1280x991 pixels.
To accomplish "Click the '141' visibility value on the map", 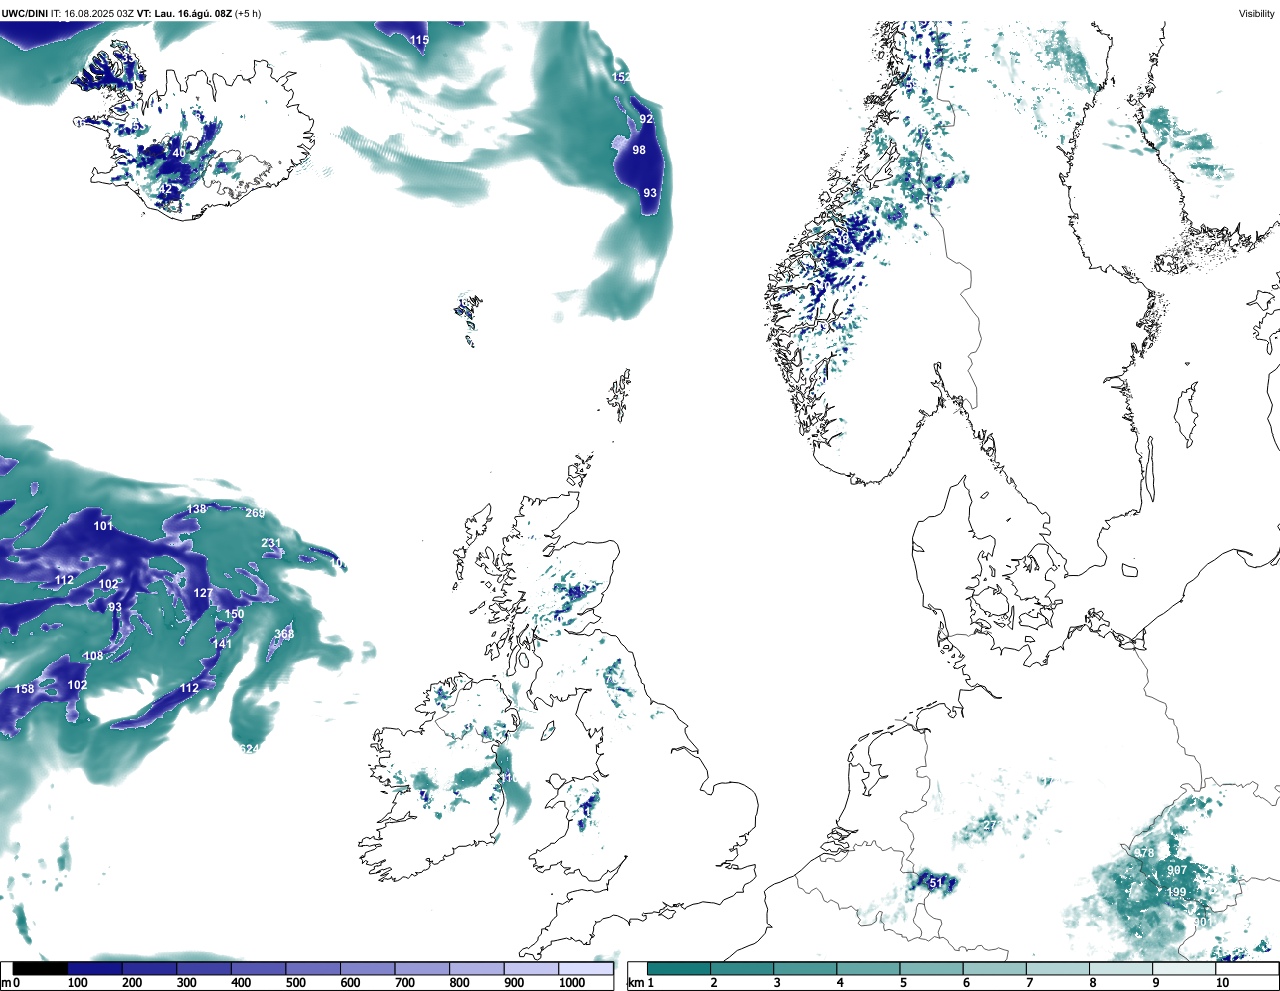I will coord(222,644).
